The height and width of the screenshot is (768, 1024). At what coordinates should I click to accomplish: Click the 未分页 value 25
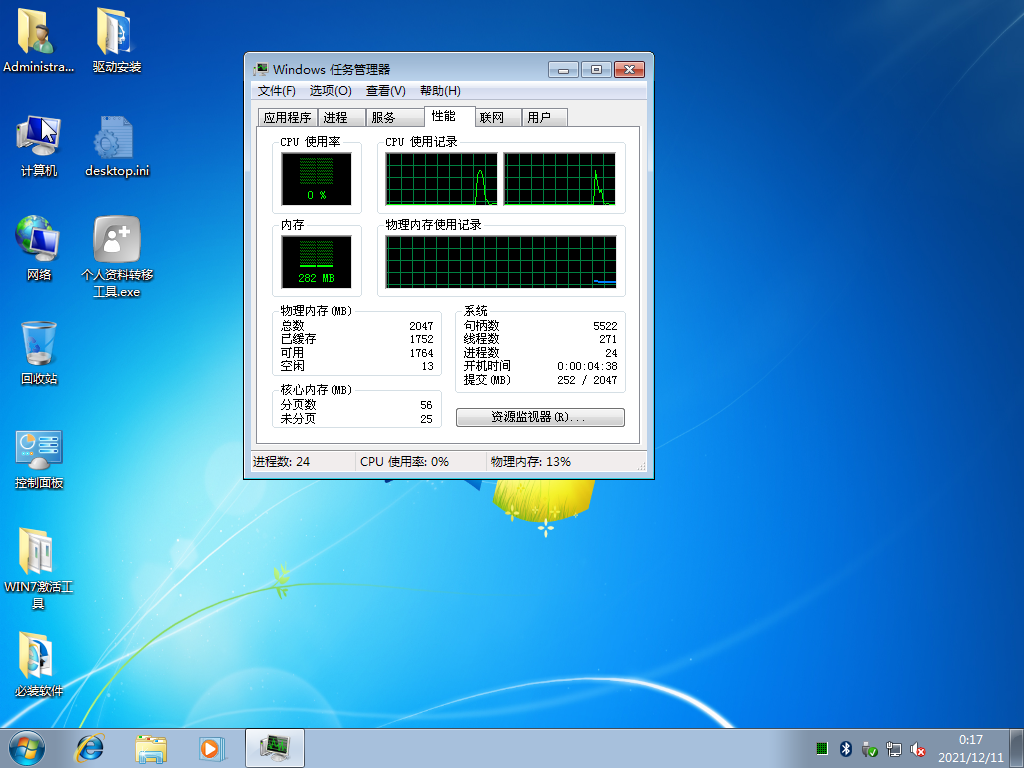(x=426, y=419)
